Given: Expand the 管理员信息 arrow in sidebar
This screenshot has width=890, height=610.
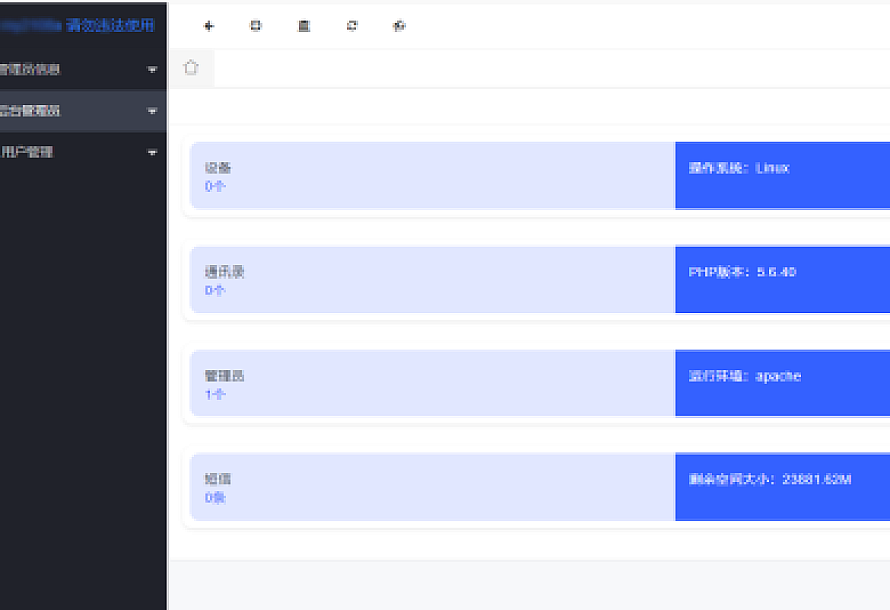Looking at the screenshot, I should point(152,70).
